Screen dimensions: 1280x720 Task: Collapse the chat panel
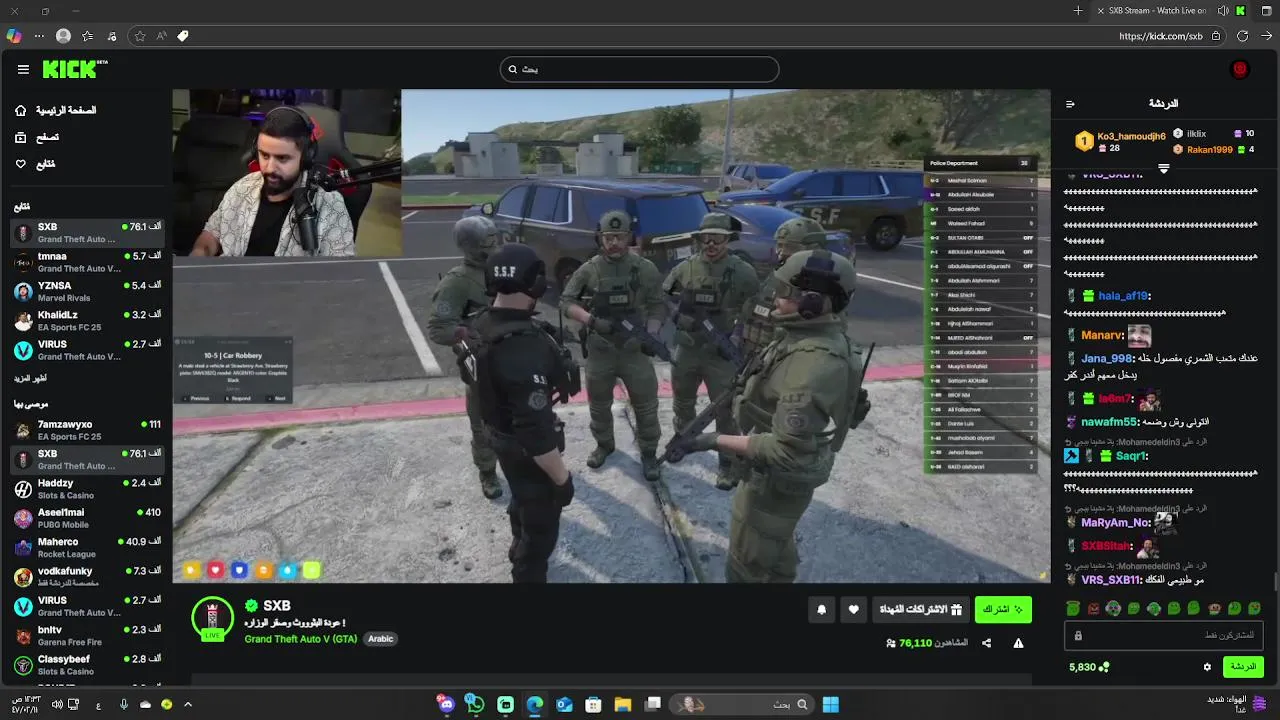(1070, 104)
